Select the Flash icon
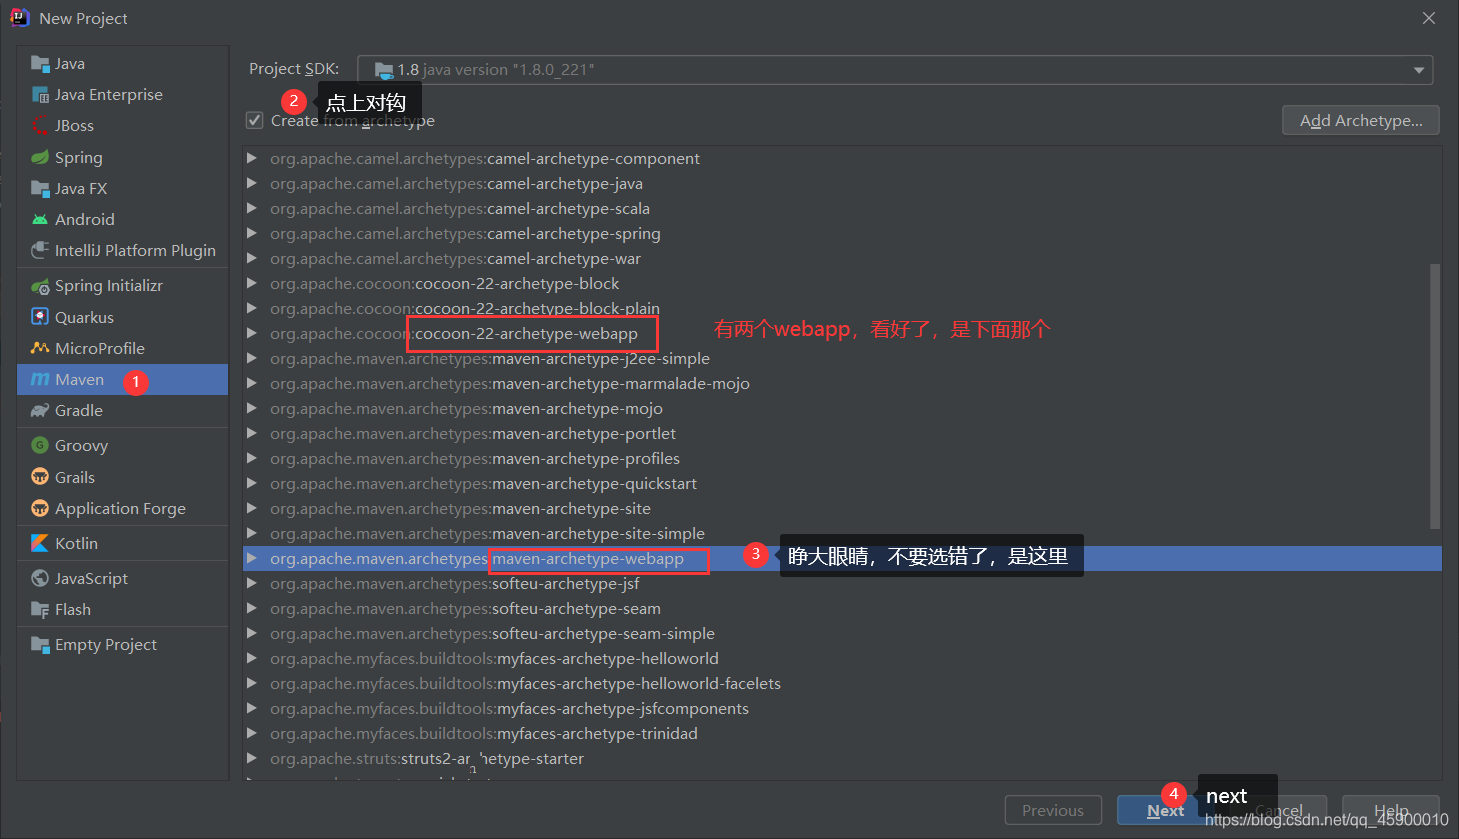 (x=40, y=609)
